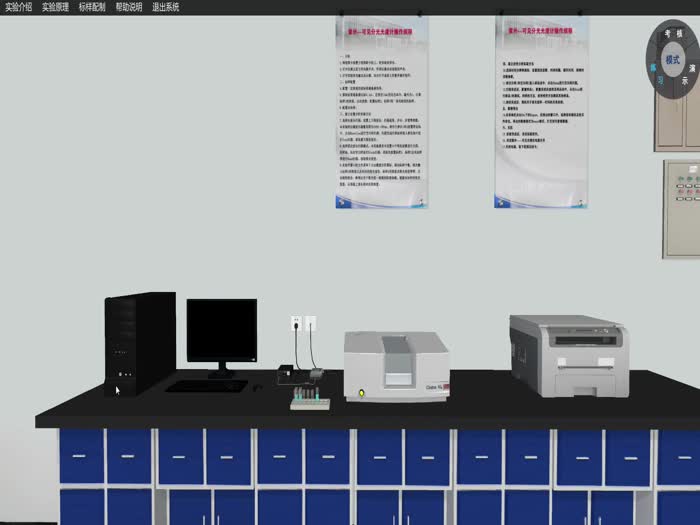
Task: Open the left wall operating procedure poster
Action: 381,112
